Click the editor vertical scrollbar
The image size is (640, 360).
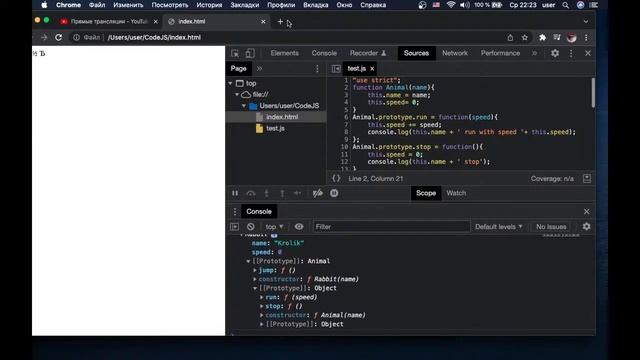click(593, 93)
